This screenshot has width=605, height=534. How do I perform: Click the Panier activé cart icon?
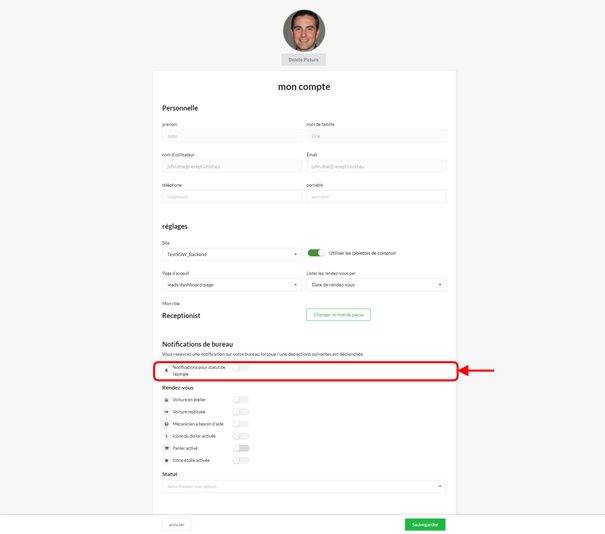[166, 448]
